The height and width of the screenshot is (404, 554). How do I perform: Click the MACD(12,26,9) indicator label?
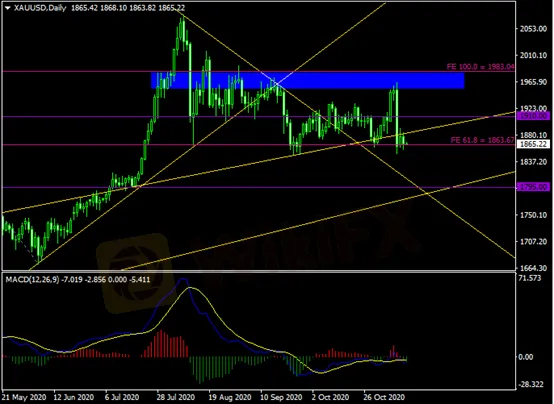(32, 280)
